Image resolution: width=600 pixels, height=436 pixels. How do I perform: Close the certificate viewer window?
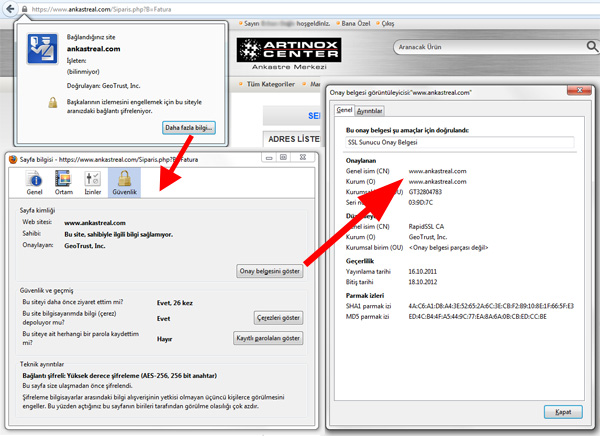pyautogui.click(x=579, y=90)
